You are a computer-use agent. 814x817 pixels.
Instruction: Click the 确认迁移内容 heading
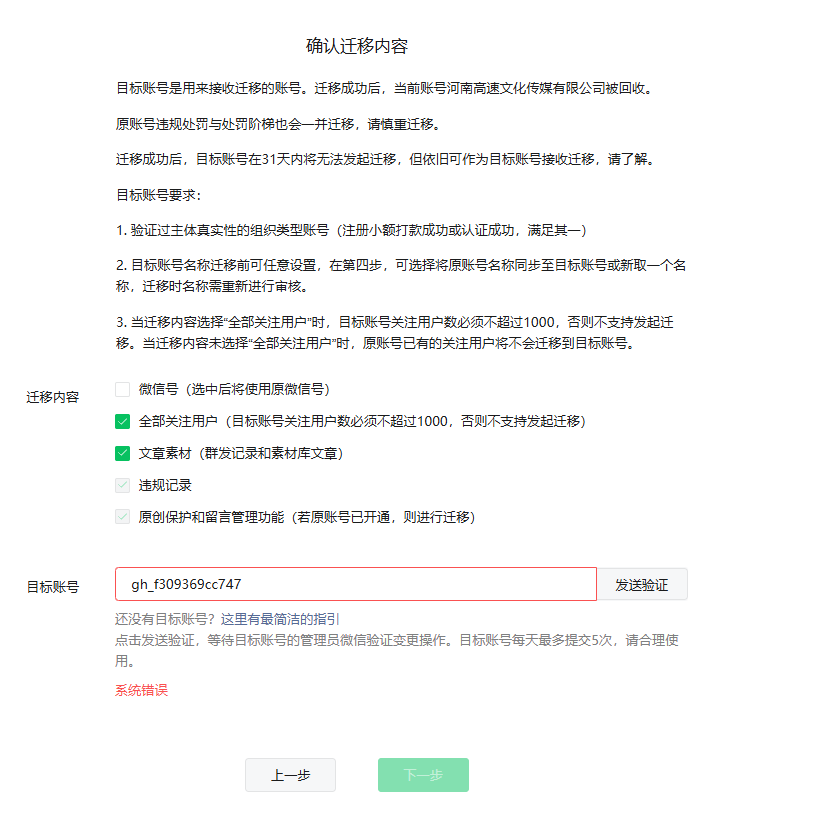[x=356, y=46]
